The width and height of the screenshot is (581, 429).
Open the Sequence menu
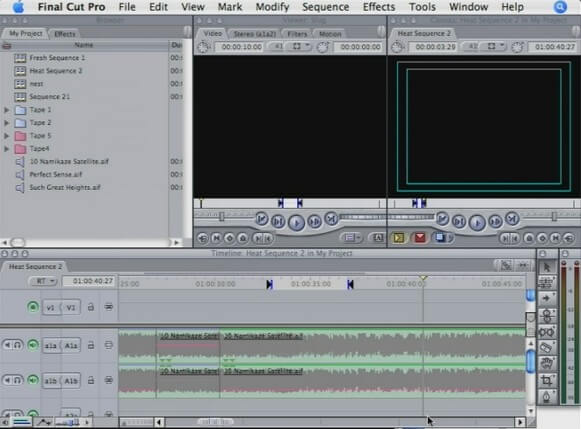tap(325, 7)
